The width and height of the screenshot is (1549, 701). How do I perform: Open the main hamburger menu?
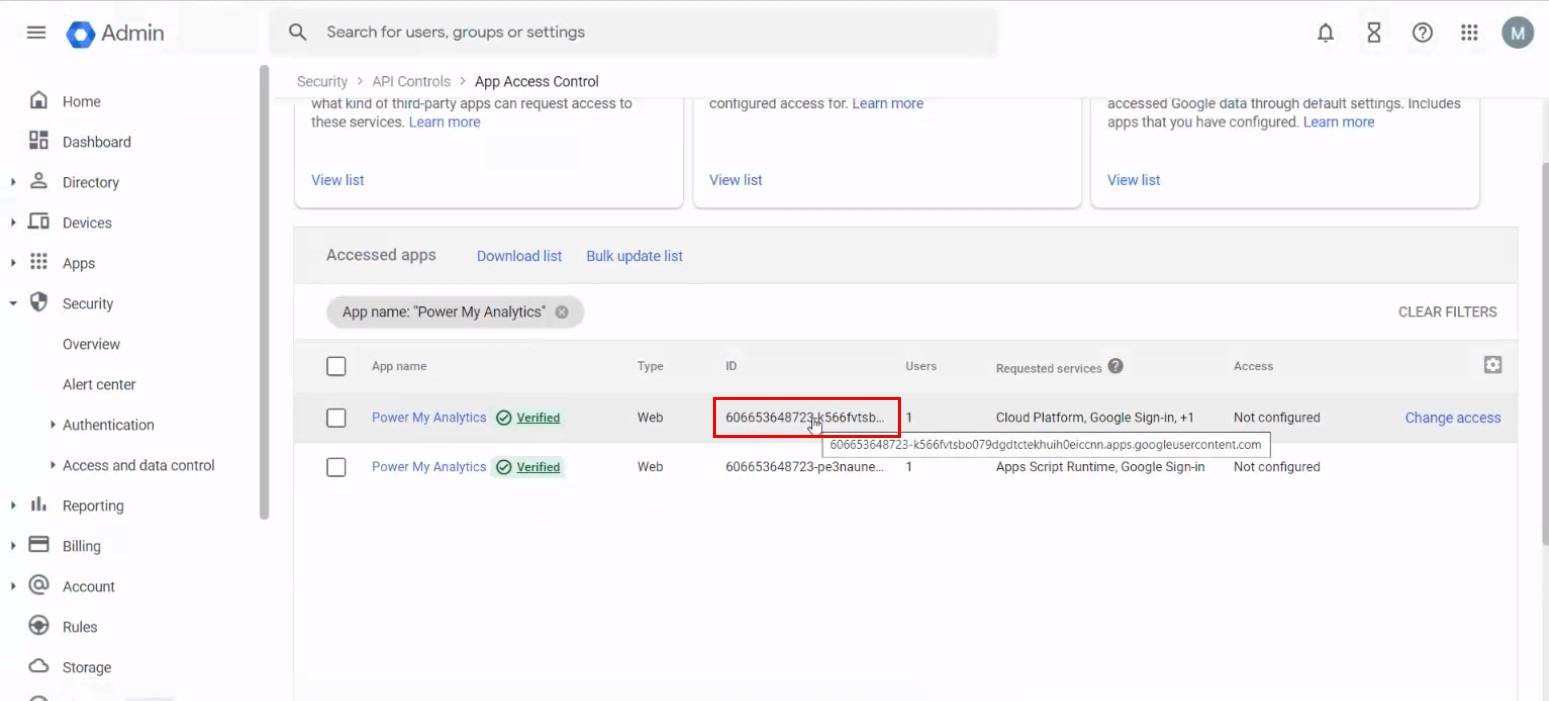(x=36, y=32)
